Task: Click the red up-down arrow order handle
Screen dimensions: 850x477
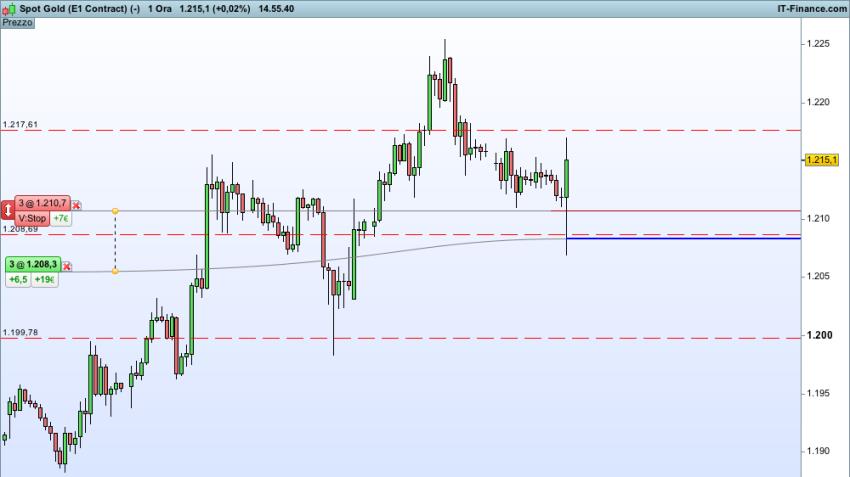Action: click(8, 210)
